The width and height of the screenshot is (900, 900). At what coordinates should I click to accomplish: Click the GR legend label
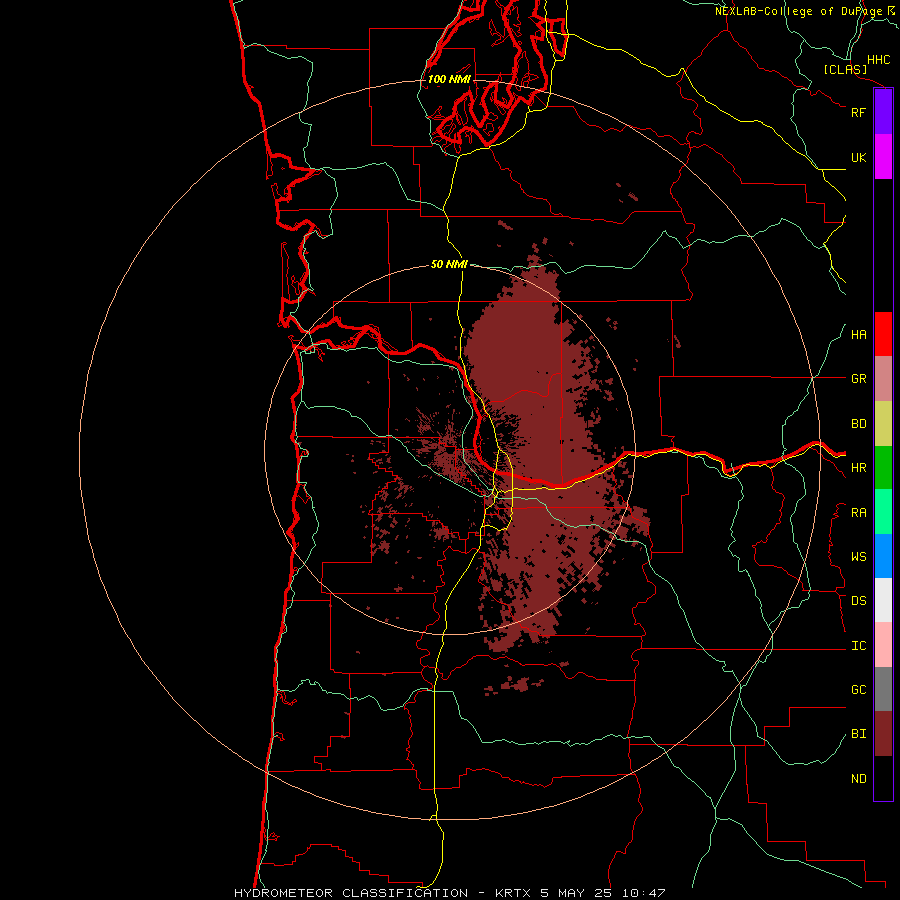[858, 379]
